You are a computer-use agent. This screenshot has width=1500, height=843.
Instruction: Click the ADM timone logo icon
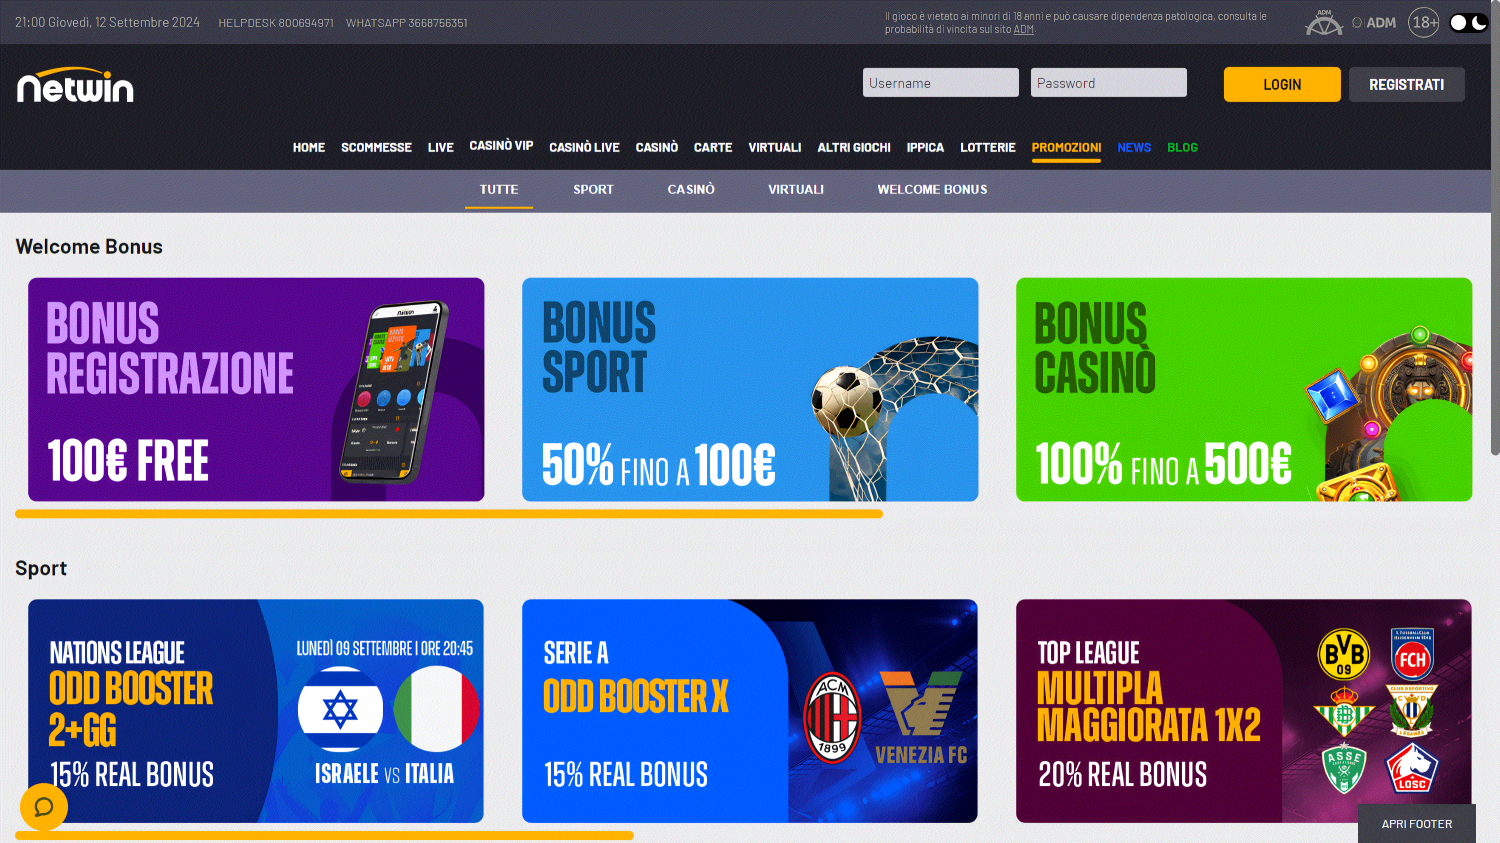1324,22
